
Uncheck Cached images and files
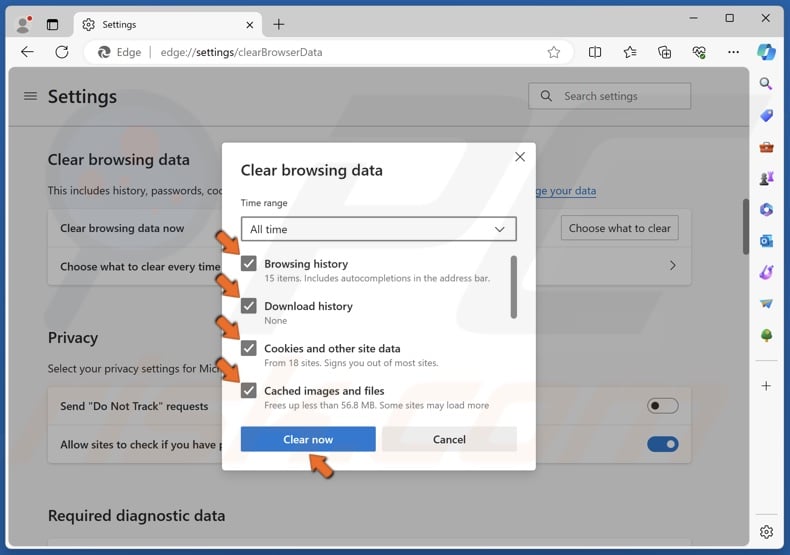point(248,390)
